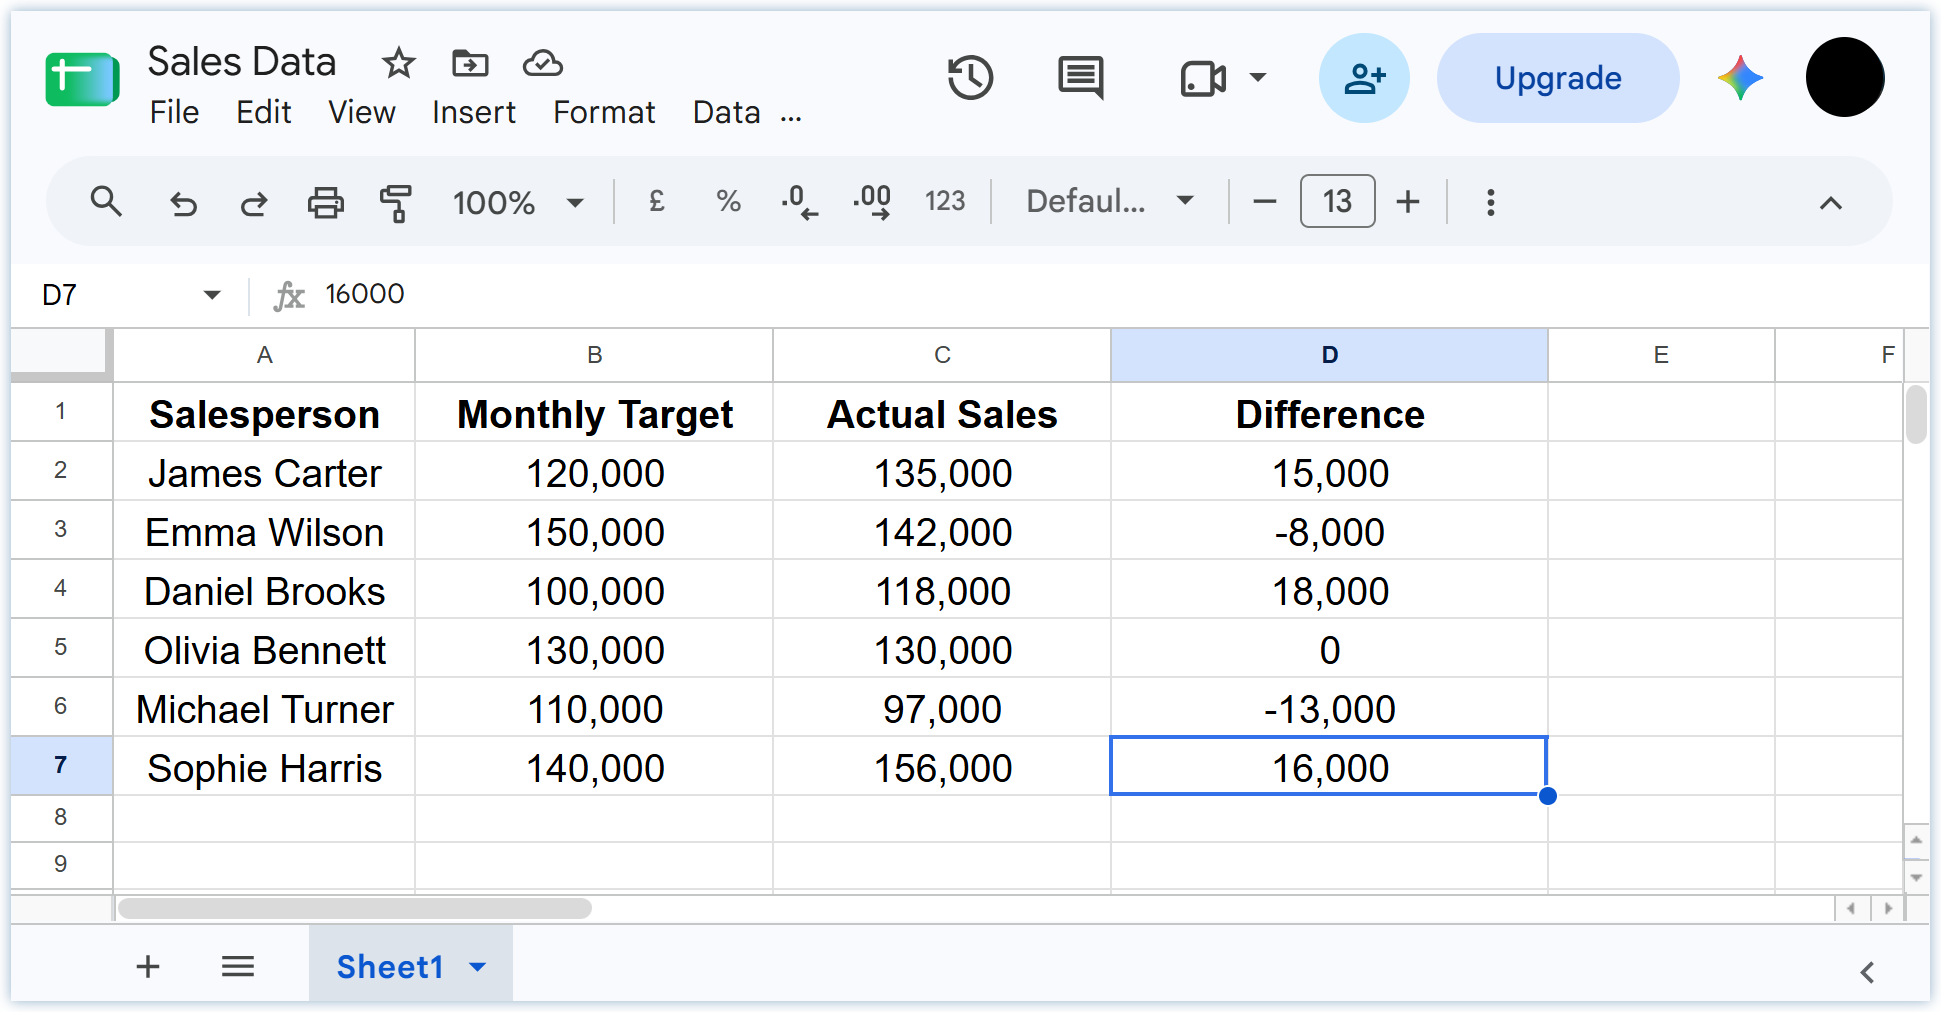Screen dimensions: 1941x1012
Task: Open the Edit menu
Action: click(263, 112)
